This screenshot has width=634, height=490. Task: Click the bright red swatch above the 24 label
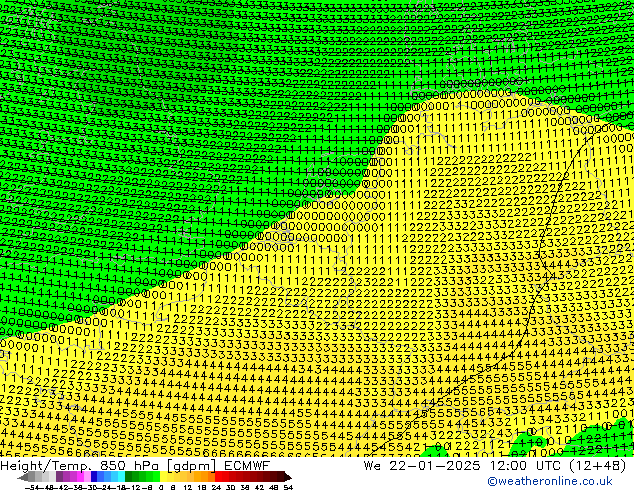(218, 477)
